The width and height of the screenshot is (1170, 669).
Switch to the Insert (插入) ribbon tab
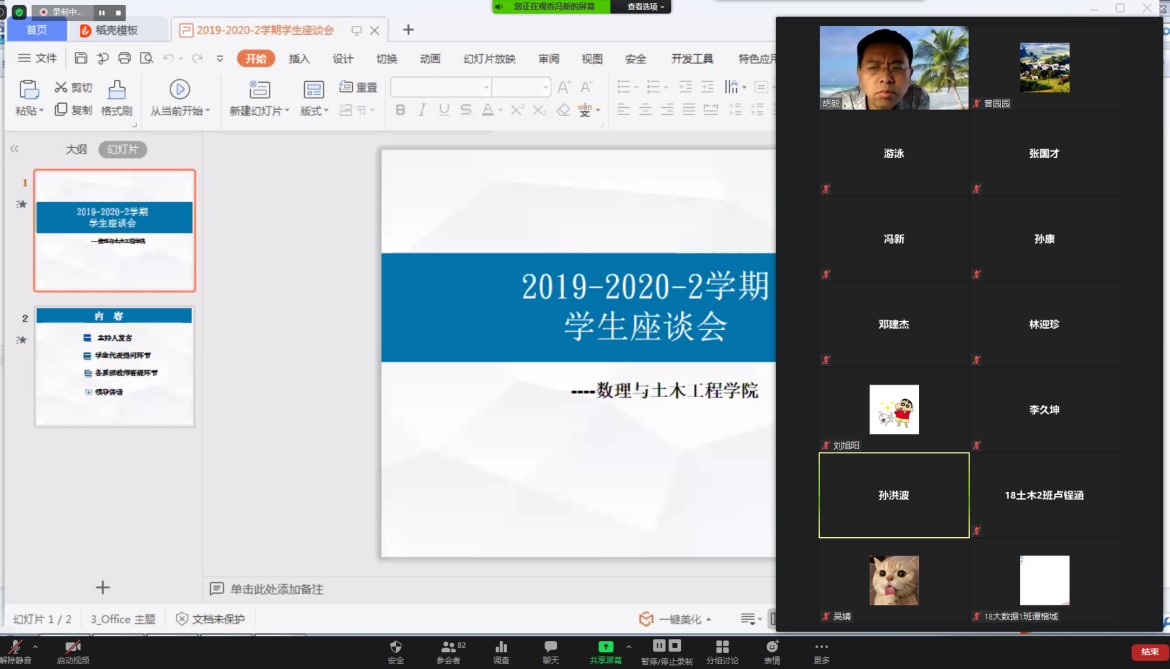[x=299, y=58]
